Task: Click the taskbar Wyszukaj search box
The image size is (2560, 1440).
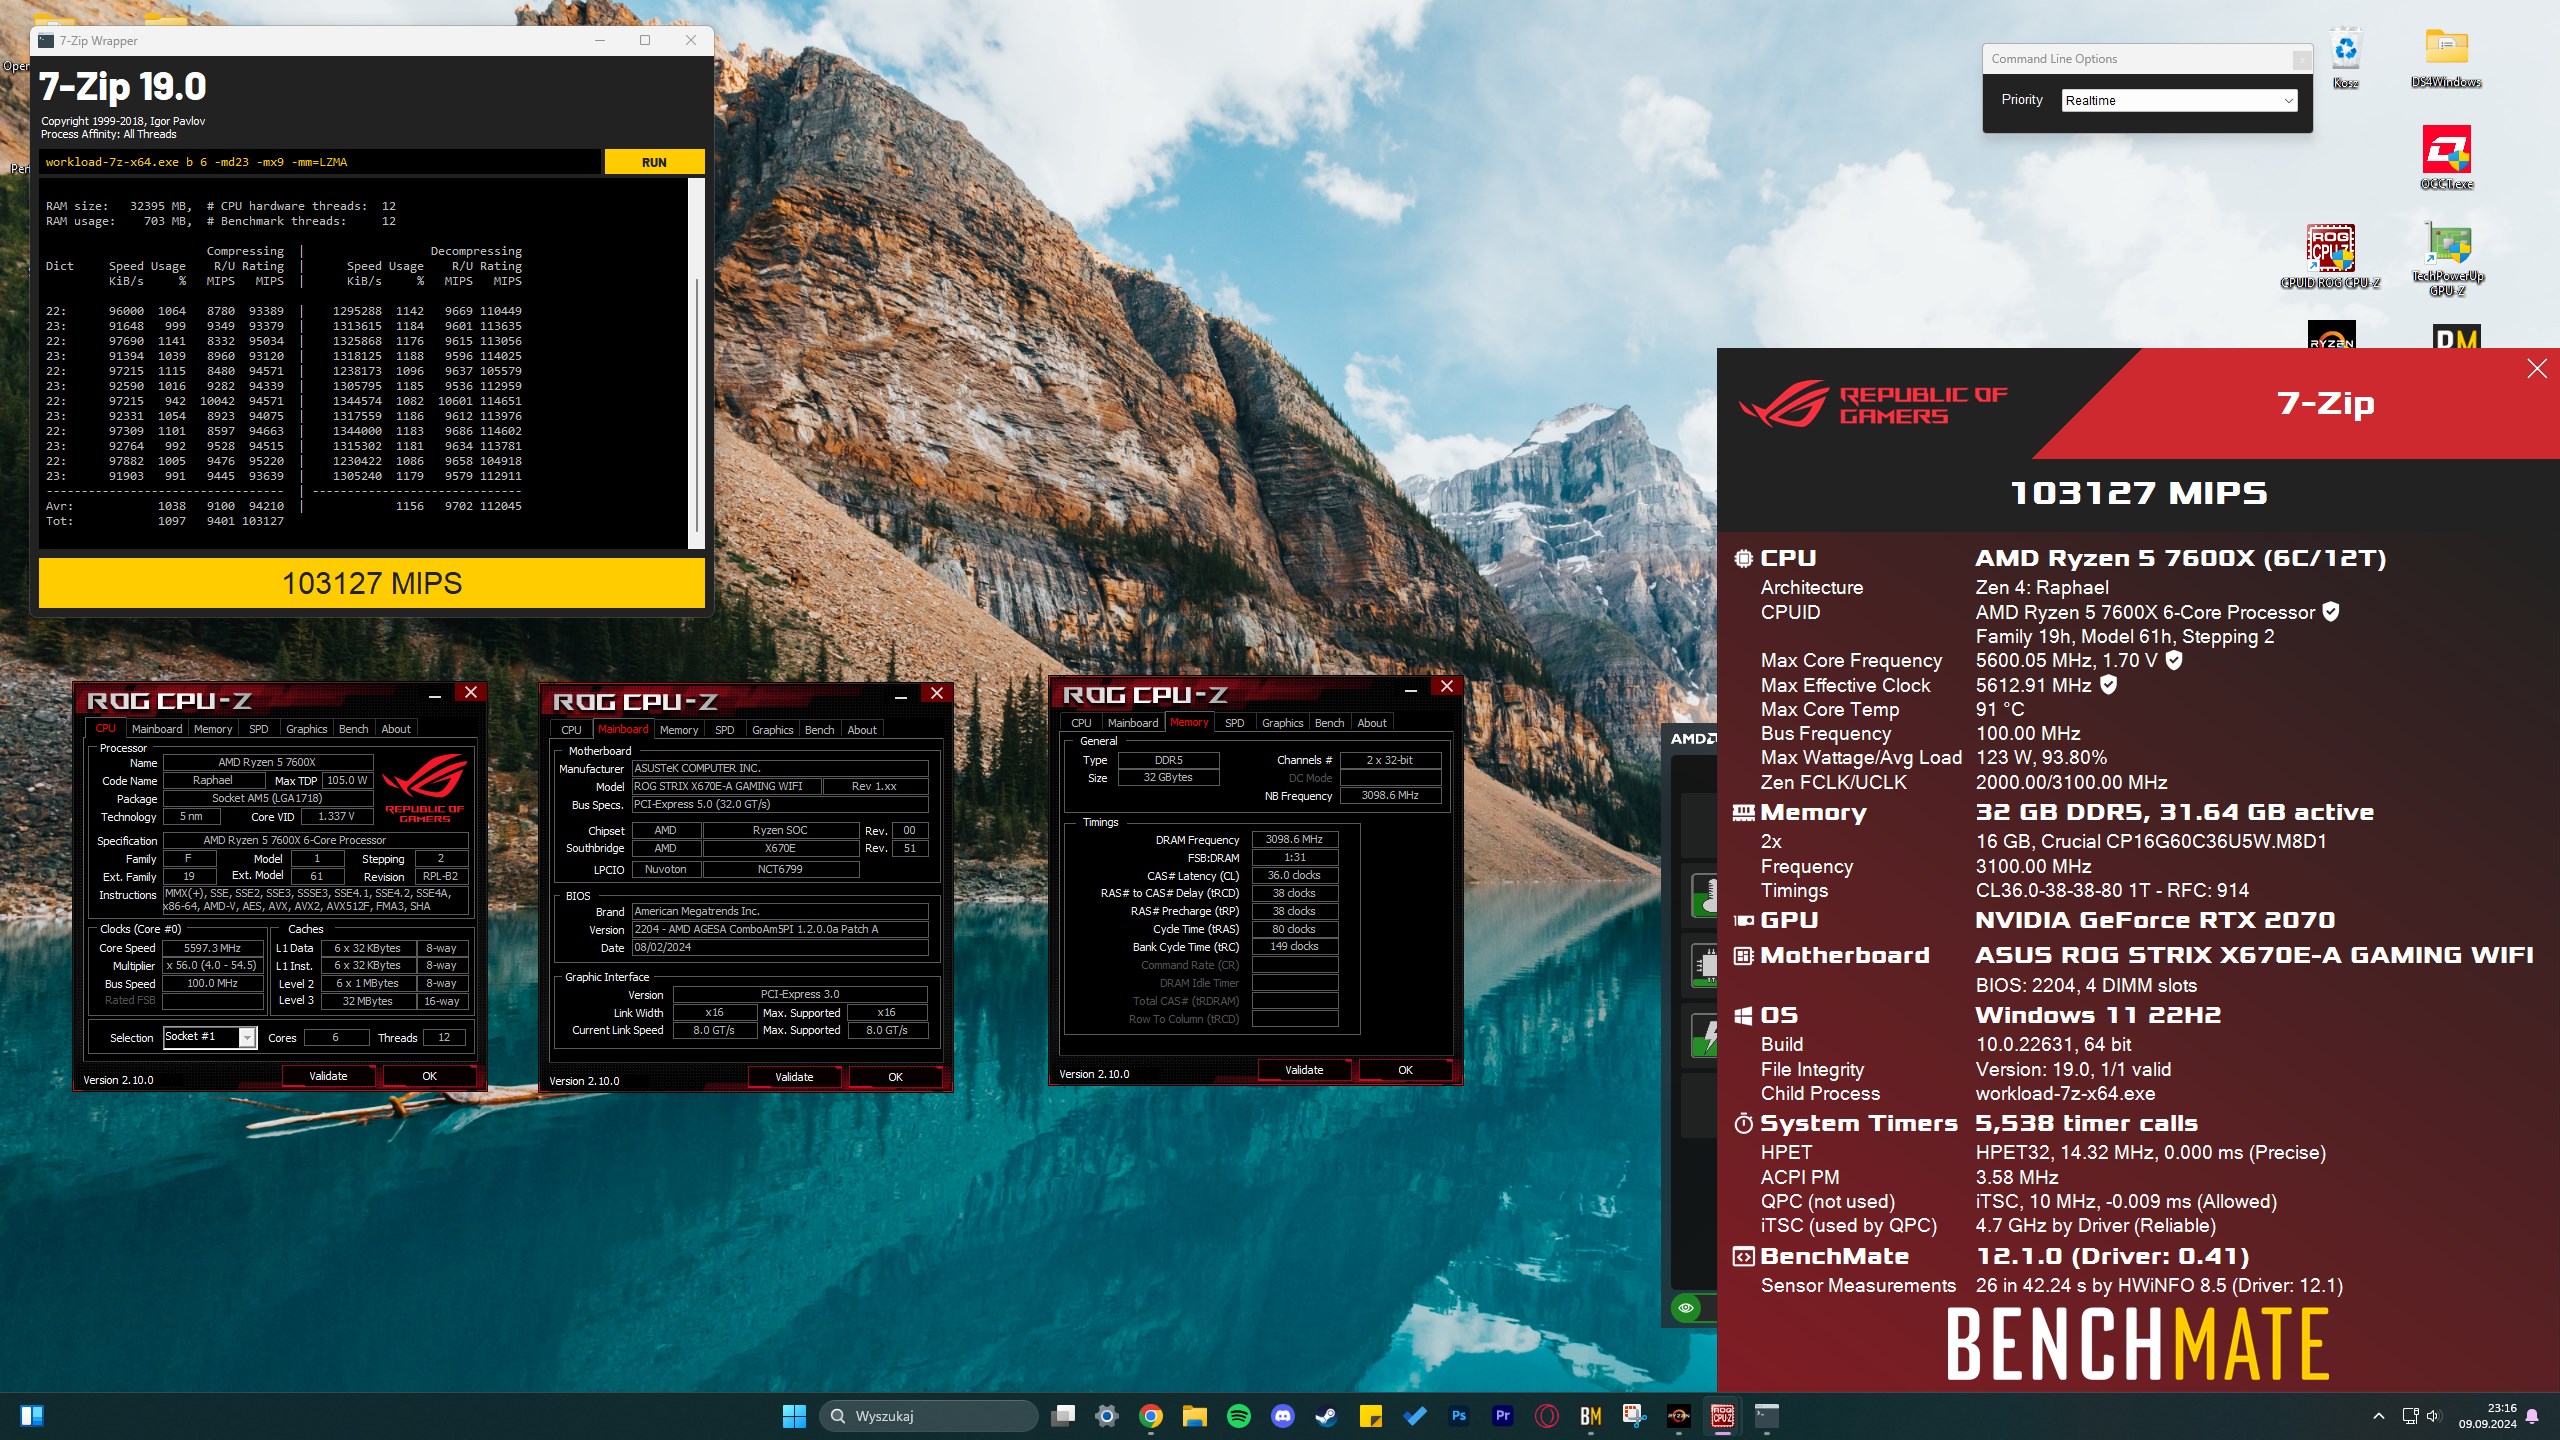Action: (929, 1416)
